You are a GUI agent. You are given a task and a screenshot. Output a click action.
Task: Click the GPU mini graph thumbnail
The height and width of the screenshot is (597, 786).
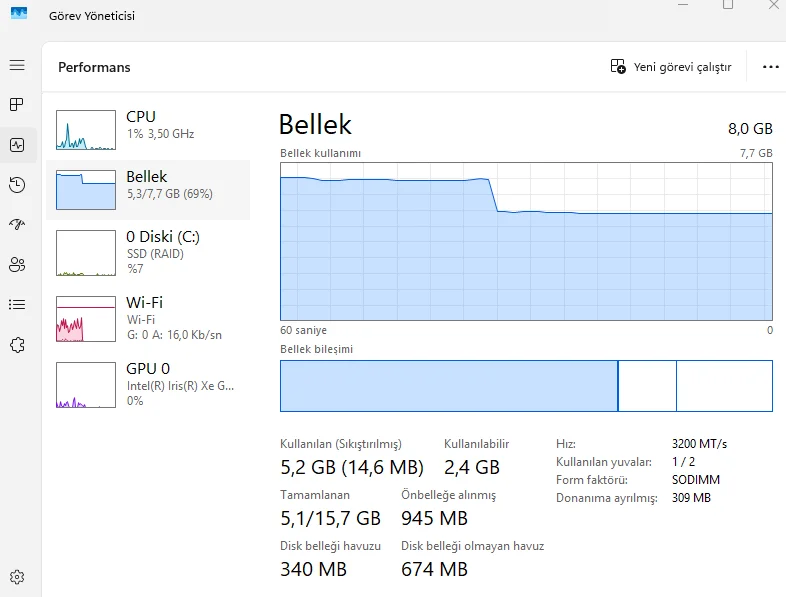click(86, 384)
